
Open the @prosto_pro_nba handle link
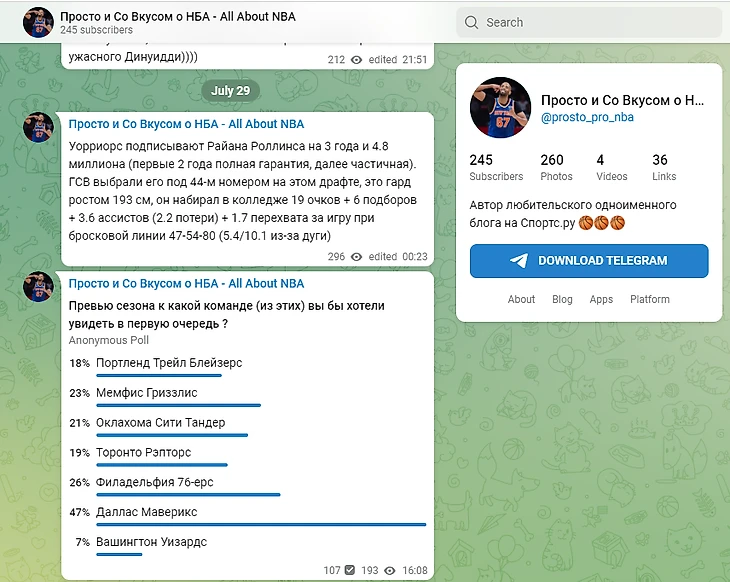click(587, 117)
